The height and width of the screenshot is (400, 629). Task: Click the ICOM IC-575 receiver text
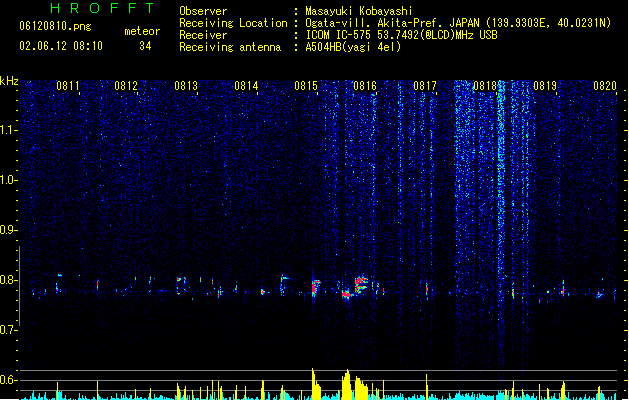[401, 35]
